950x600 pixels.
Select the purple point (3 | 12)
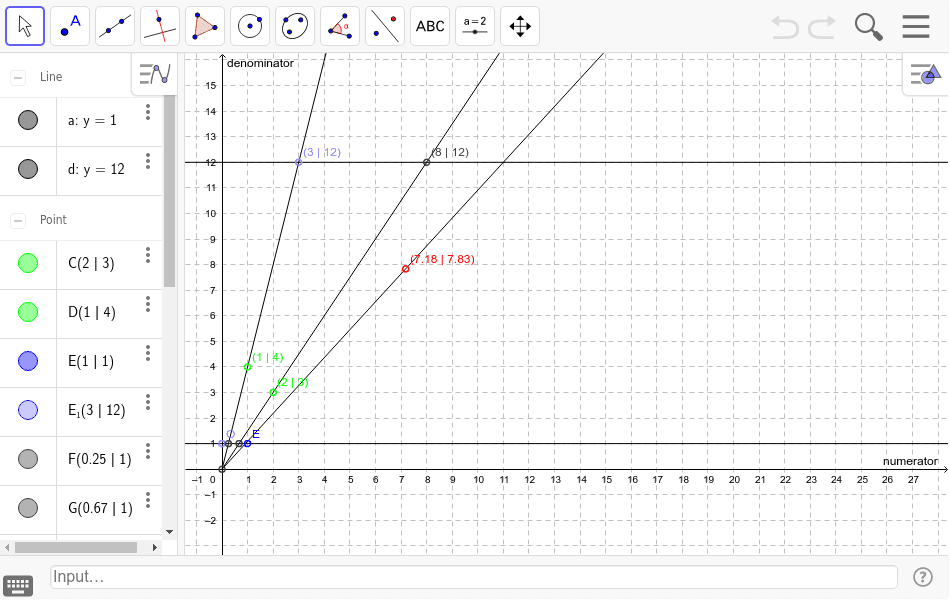299,162
